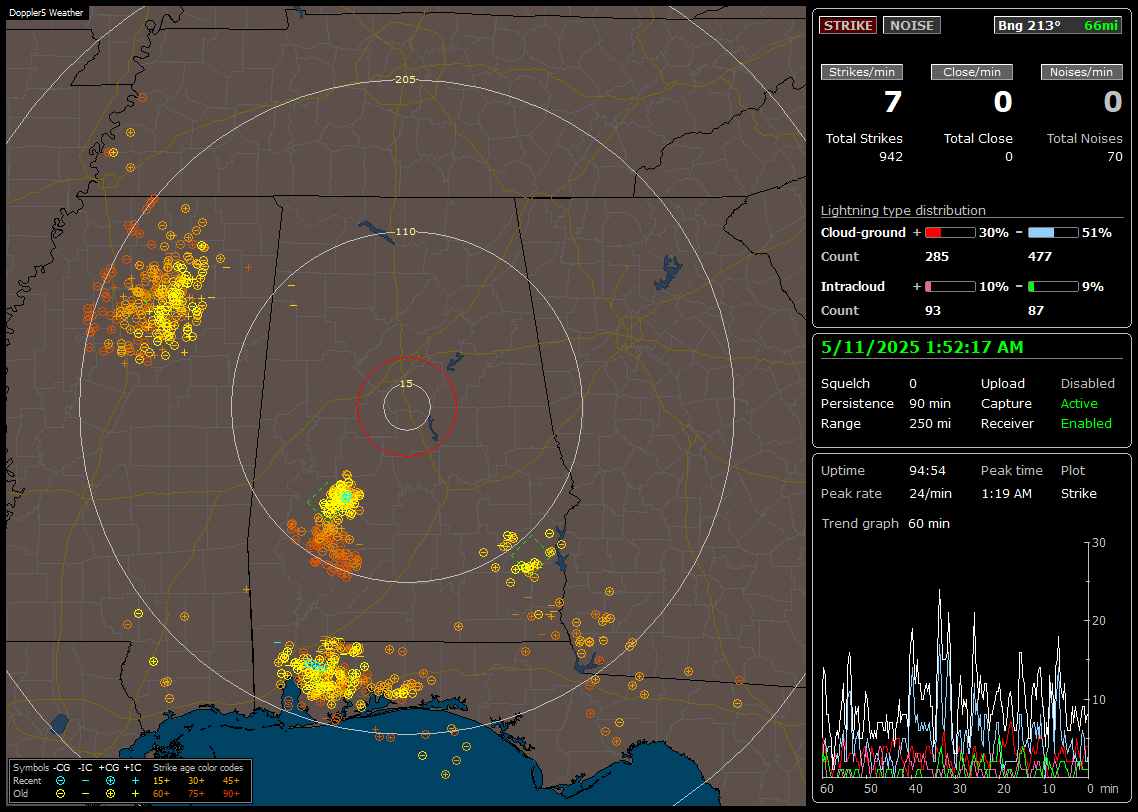This screenshot has width=1138, height=812.
Task: Click the 30+ strike age color code
Action: click(196, 781)
